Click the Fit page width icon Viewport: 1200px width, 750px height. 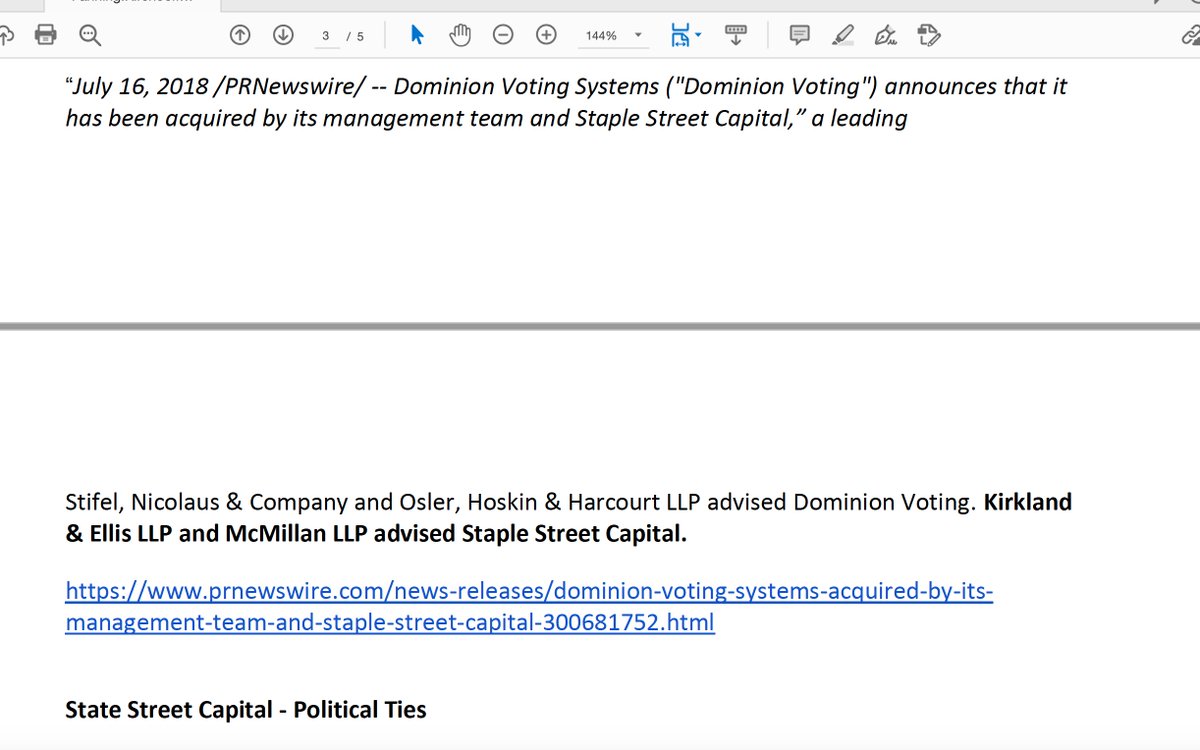point(680,36)
